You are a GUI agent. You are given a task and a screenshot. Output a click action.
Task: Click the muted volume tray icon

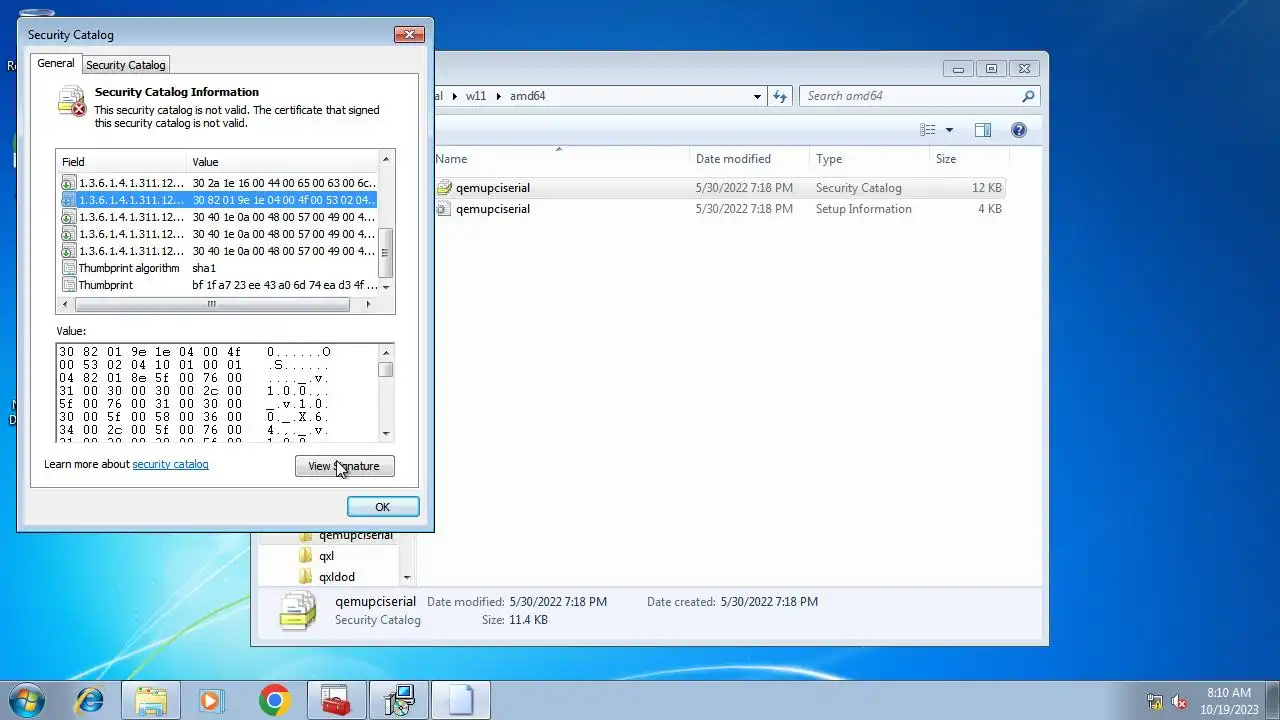pyautogui.click(x=1180, y=701)
